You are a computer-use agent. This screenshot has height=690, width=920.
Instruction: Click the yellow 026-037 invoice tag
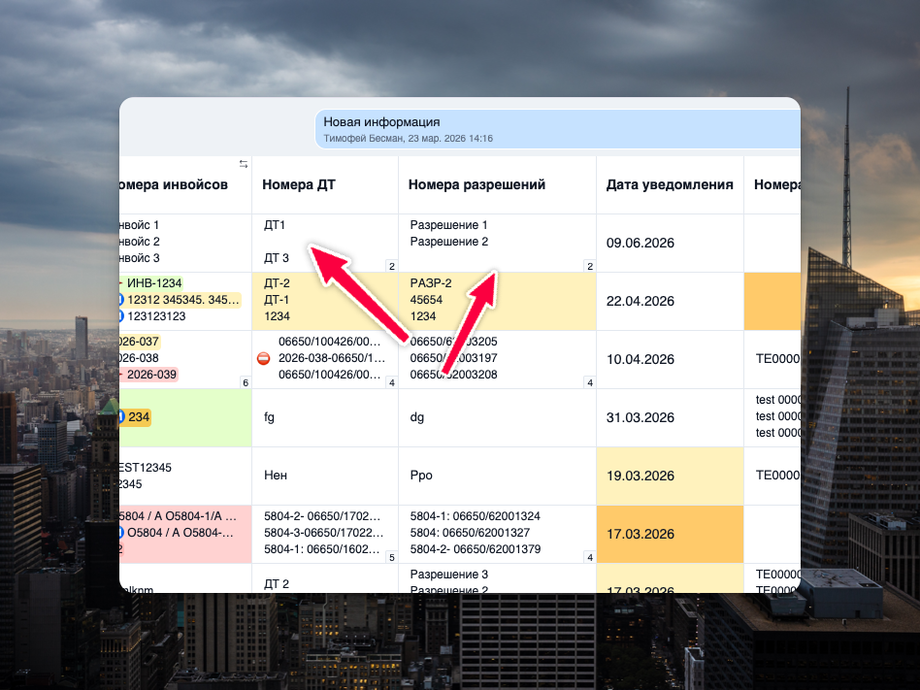point(140,341)
